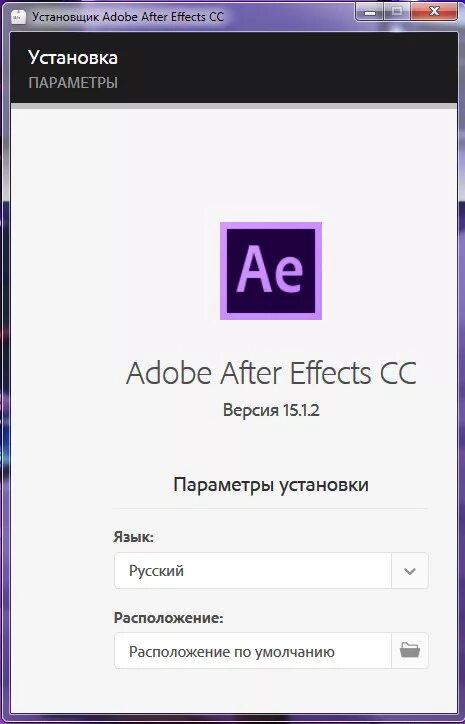The image size is (465, 724).
Task: Click the purple Ae After Effects logo
Action: pos(271,271)
